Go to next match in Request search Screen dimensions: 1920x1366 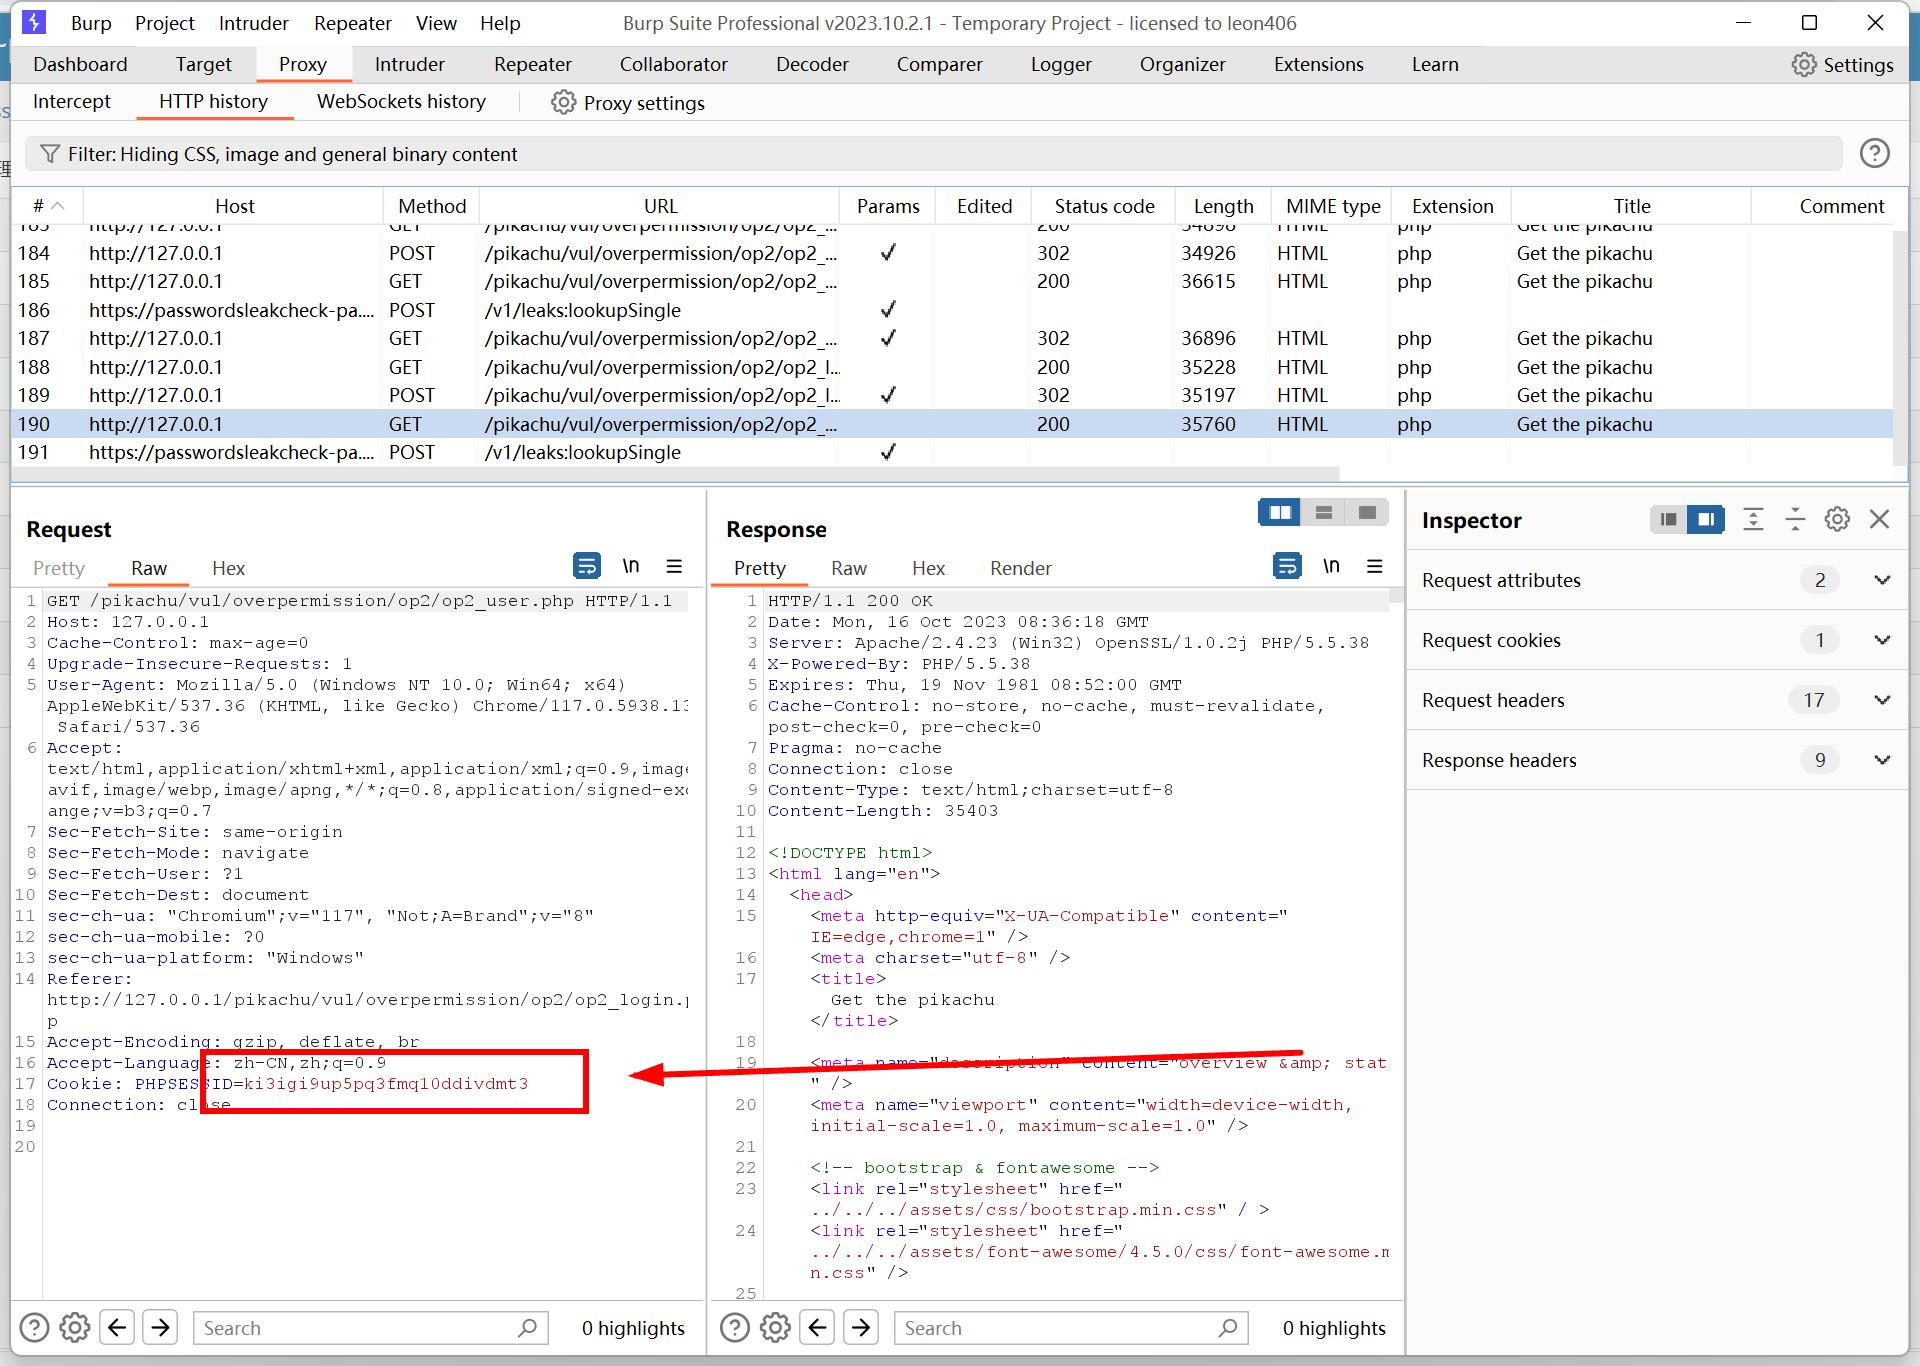[160, 1328]
